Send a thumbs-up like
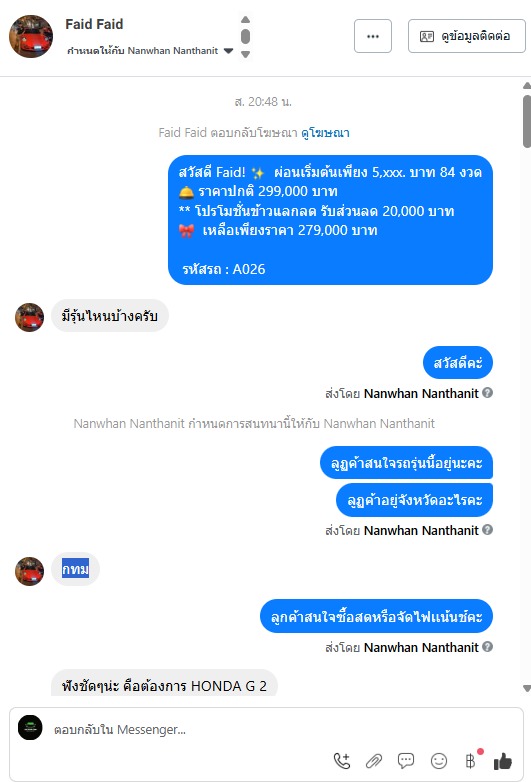531x782 pixels. pyautogui.click(x=503, y=761)
